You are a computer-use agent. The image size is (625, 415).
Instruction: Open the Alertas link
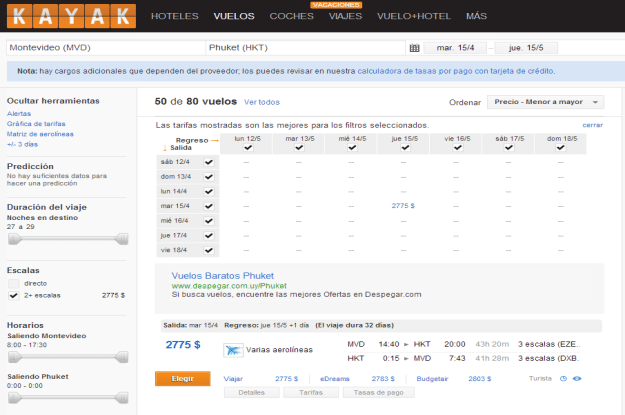click(19, 114)
